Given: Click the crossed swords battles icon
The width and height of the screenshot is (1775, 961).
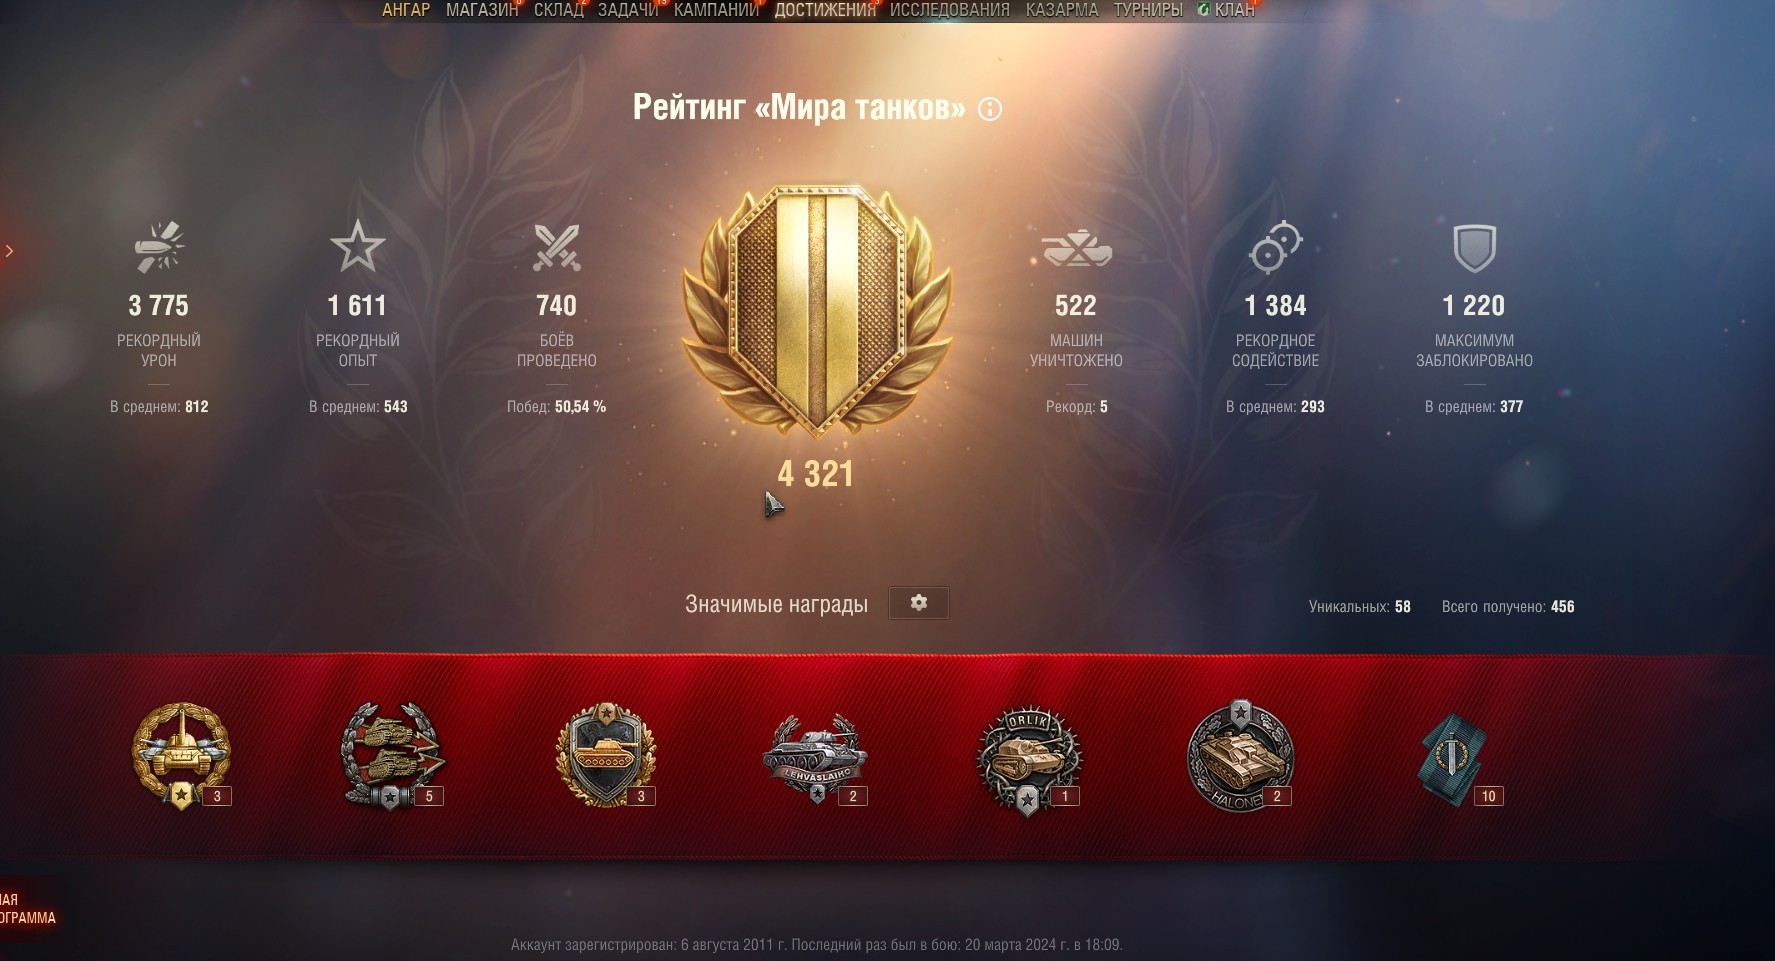Looking at the screenshot, I should (556, 247).
